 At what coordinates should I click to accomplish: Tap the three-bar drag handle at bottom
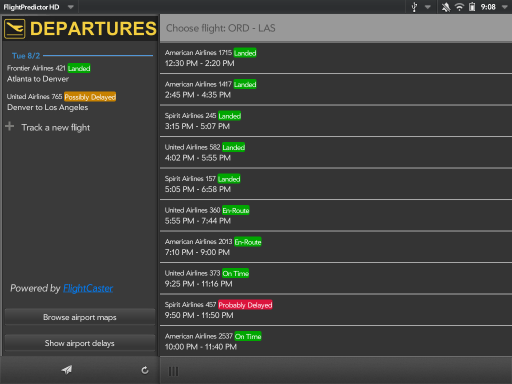[x=173, y=371]
